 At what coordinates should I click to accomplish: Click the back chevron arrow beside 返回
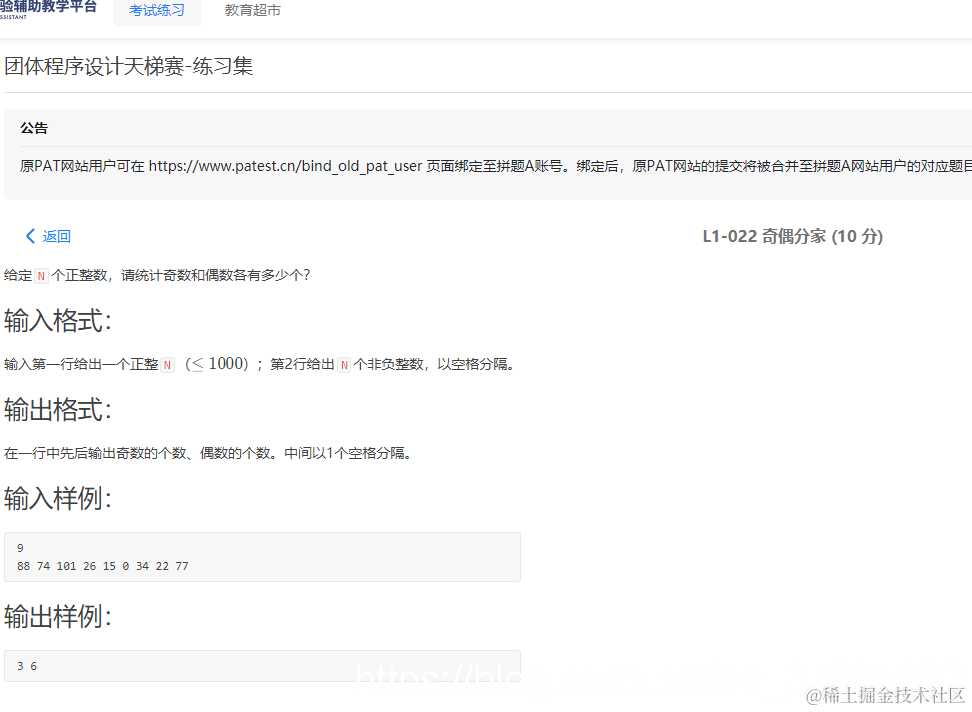(31, 236)
